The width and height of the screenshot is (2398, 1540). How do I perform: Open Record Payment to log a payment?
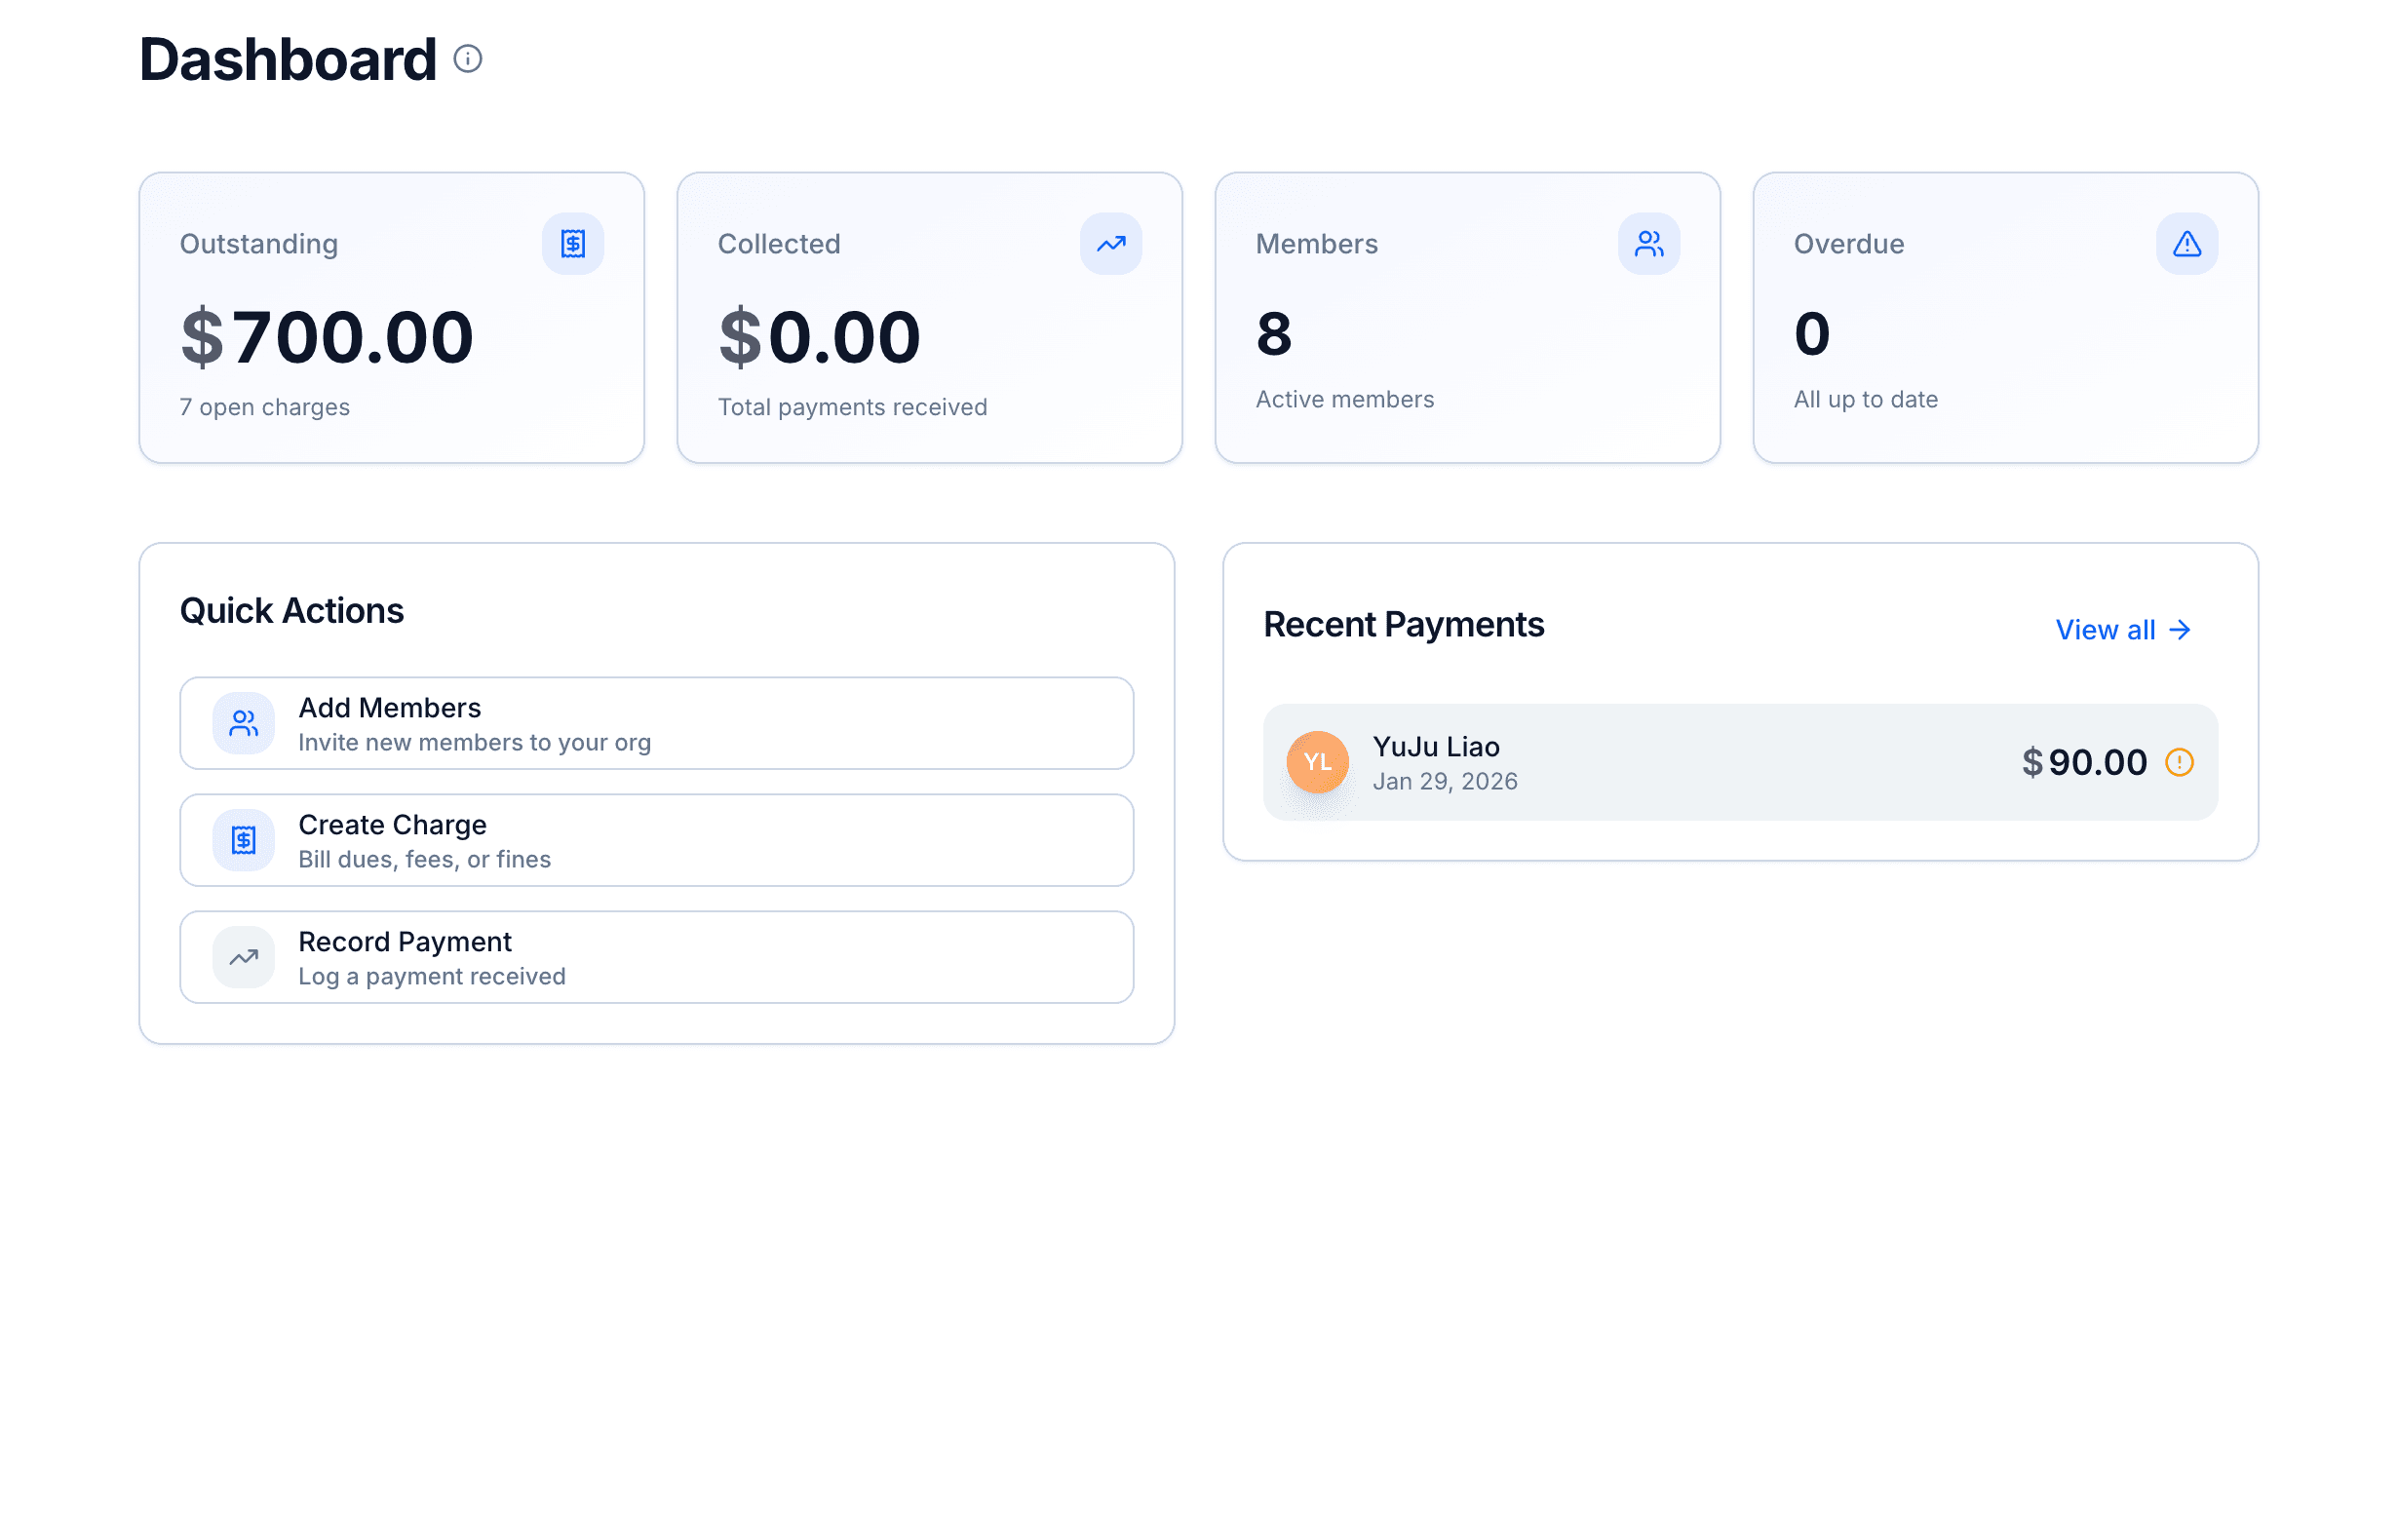(656, 957)
